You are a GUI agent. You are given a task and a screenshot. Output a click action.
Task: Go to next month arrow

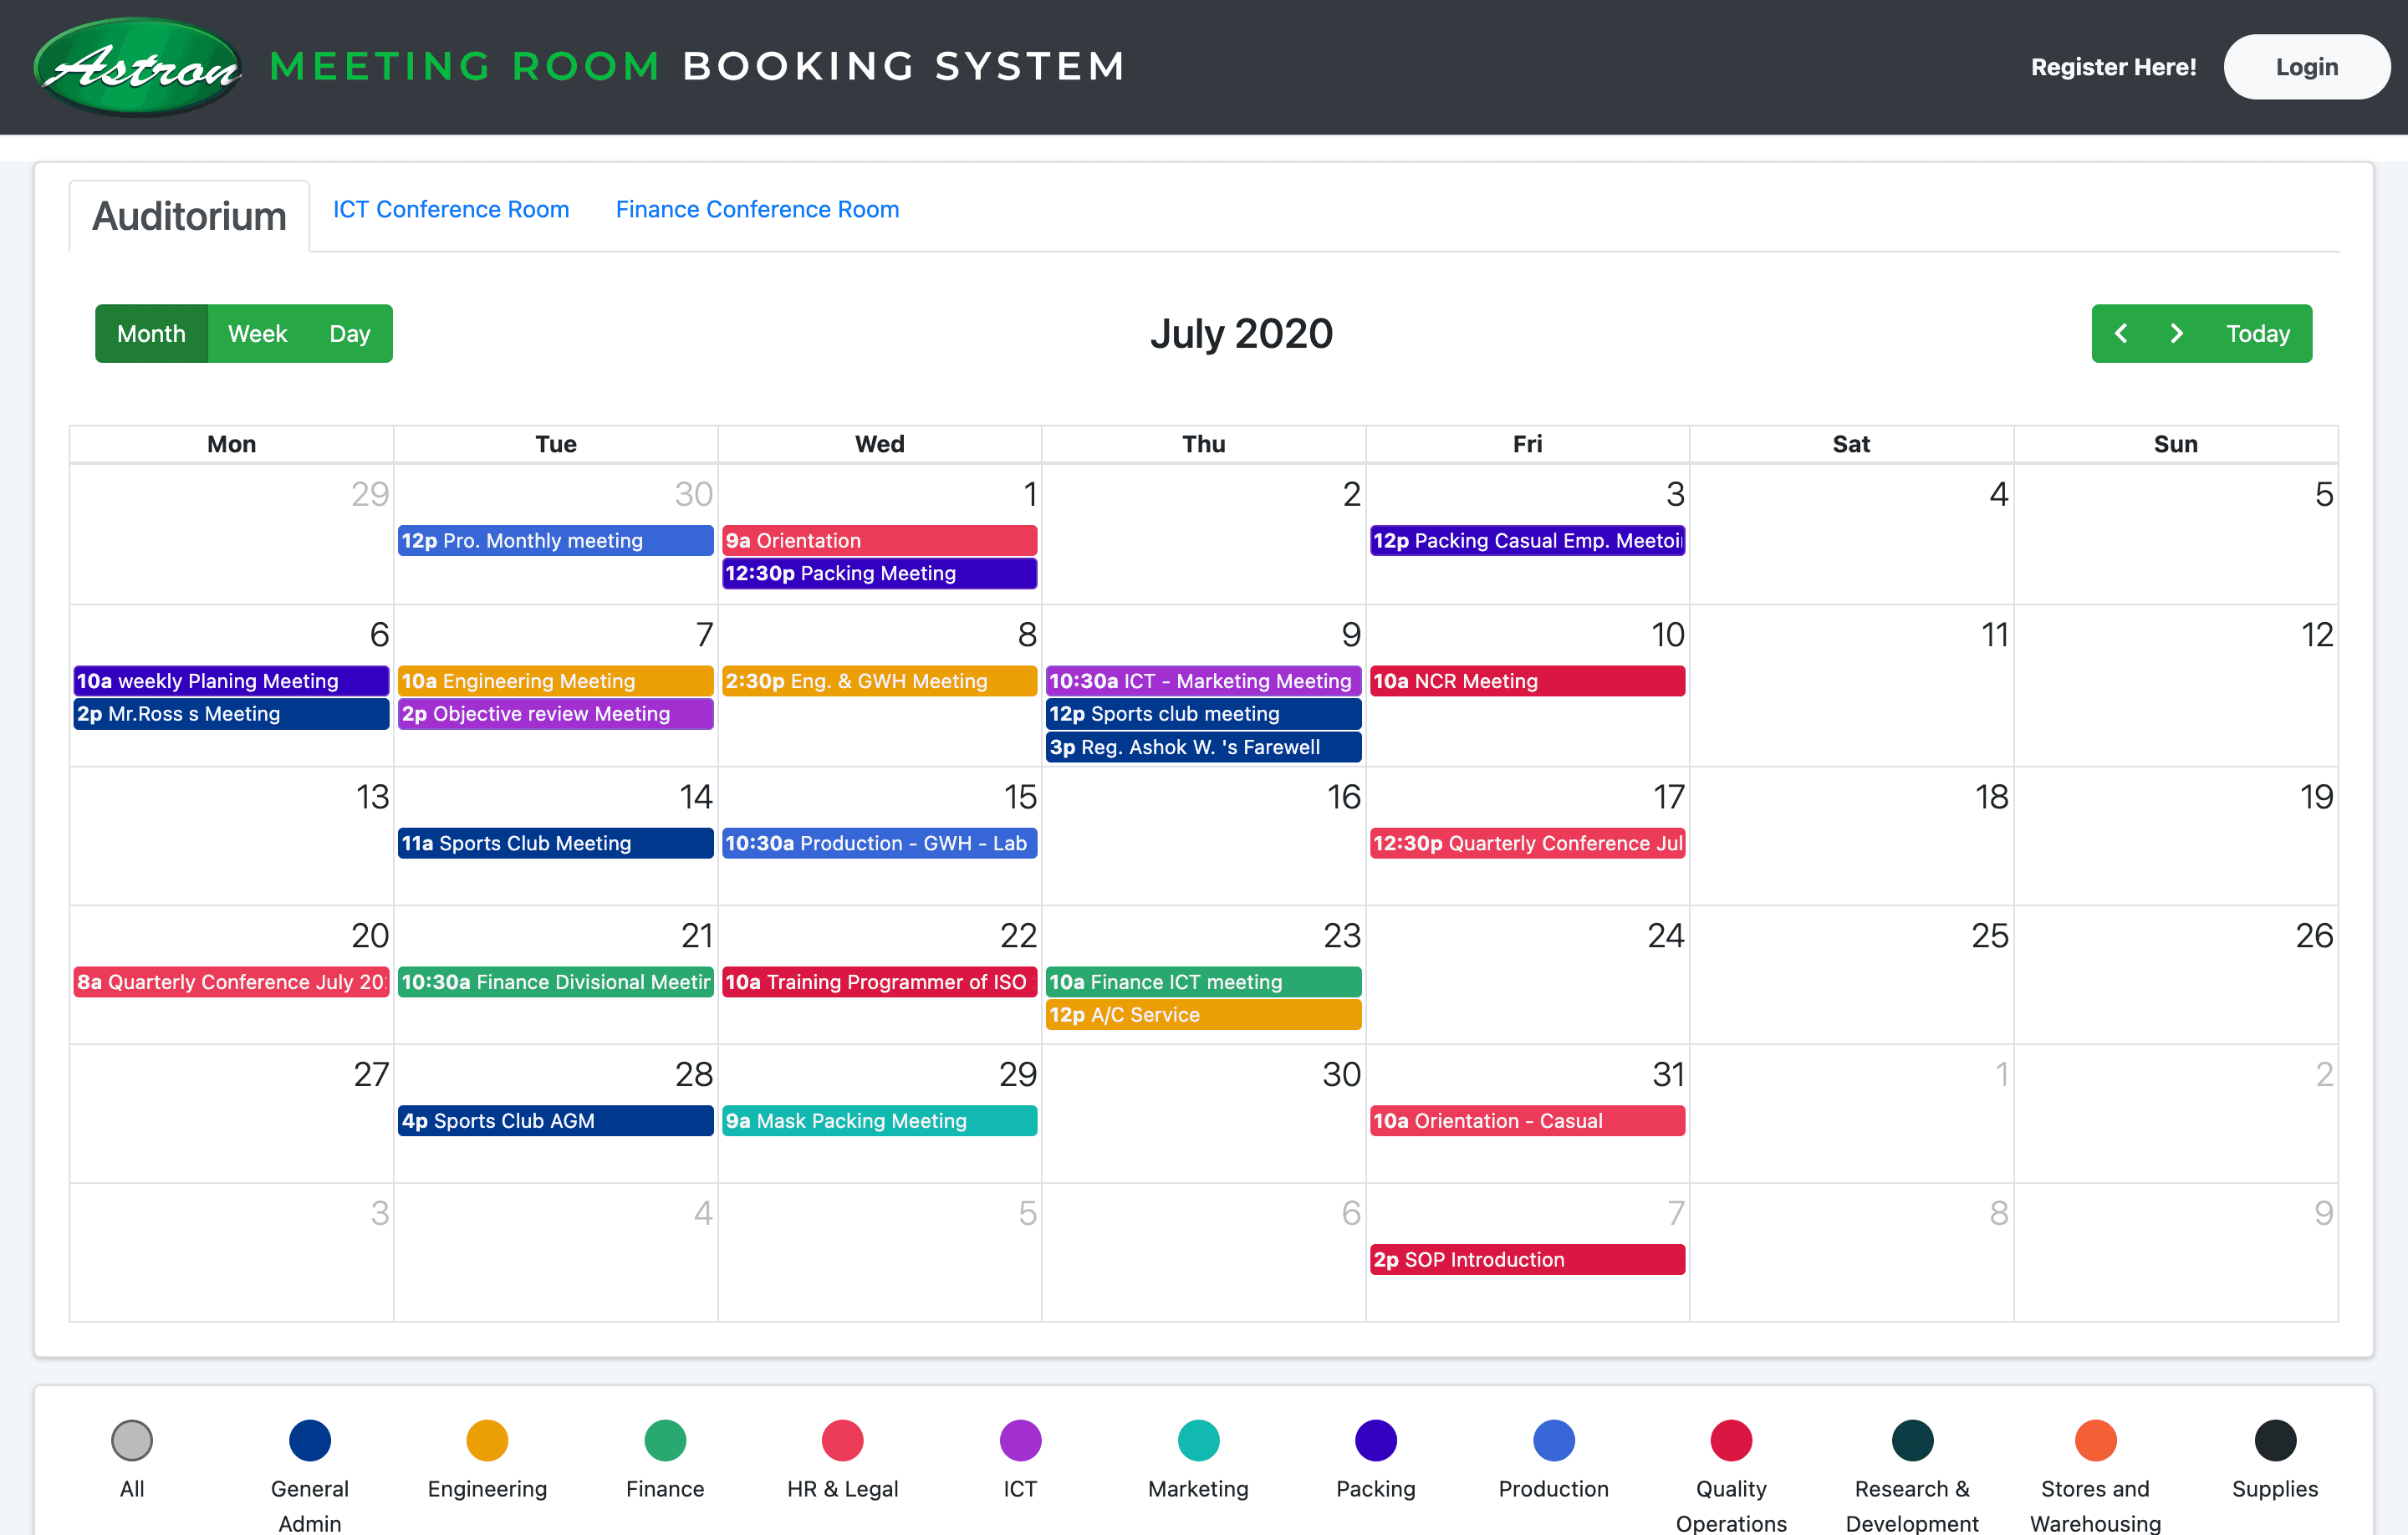[x=2176, y=333]
